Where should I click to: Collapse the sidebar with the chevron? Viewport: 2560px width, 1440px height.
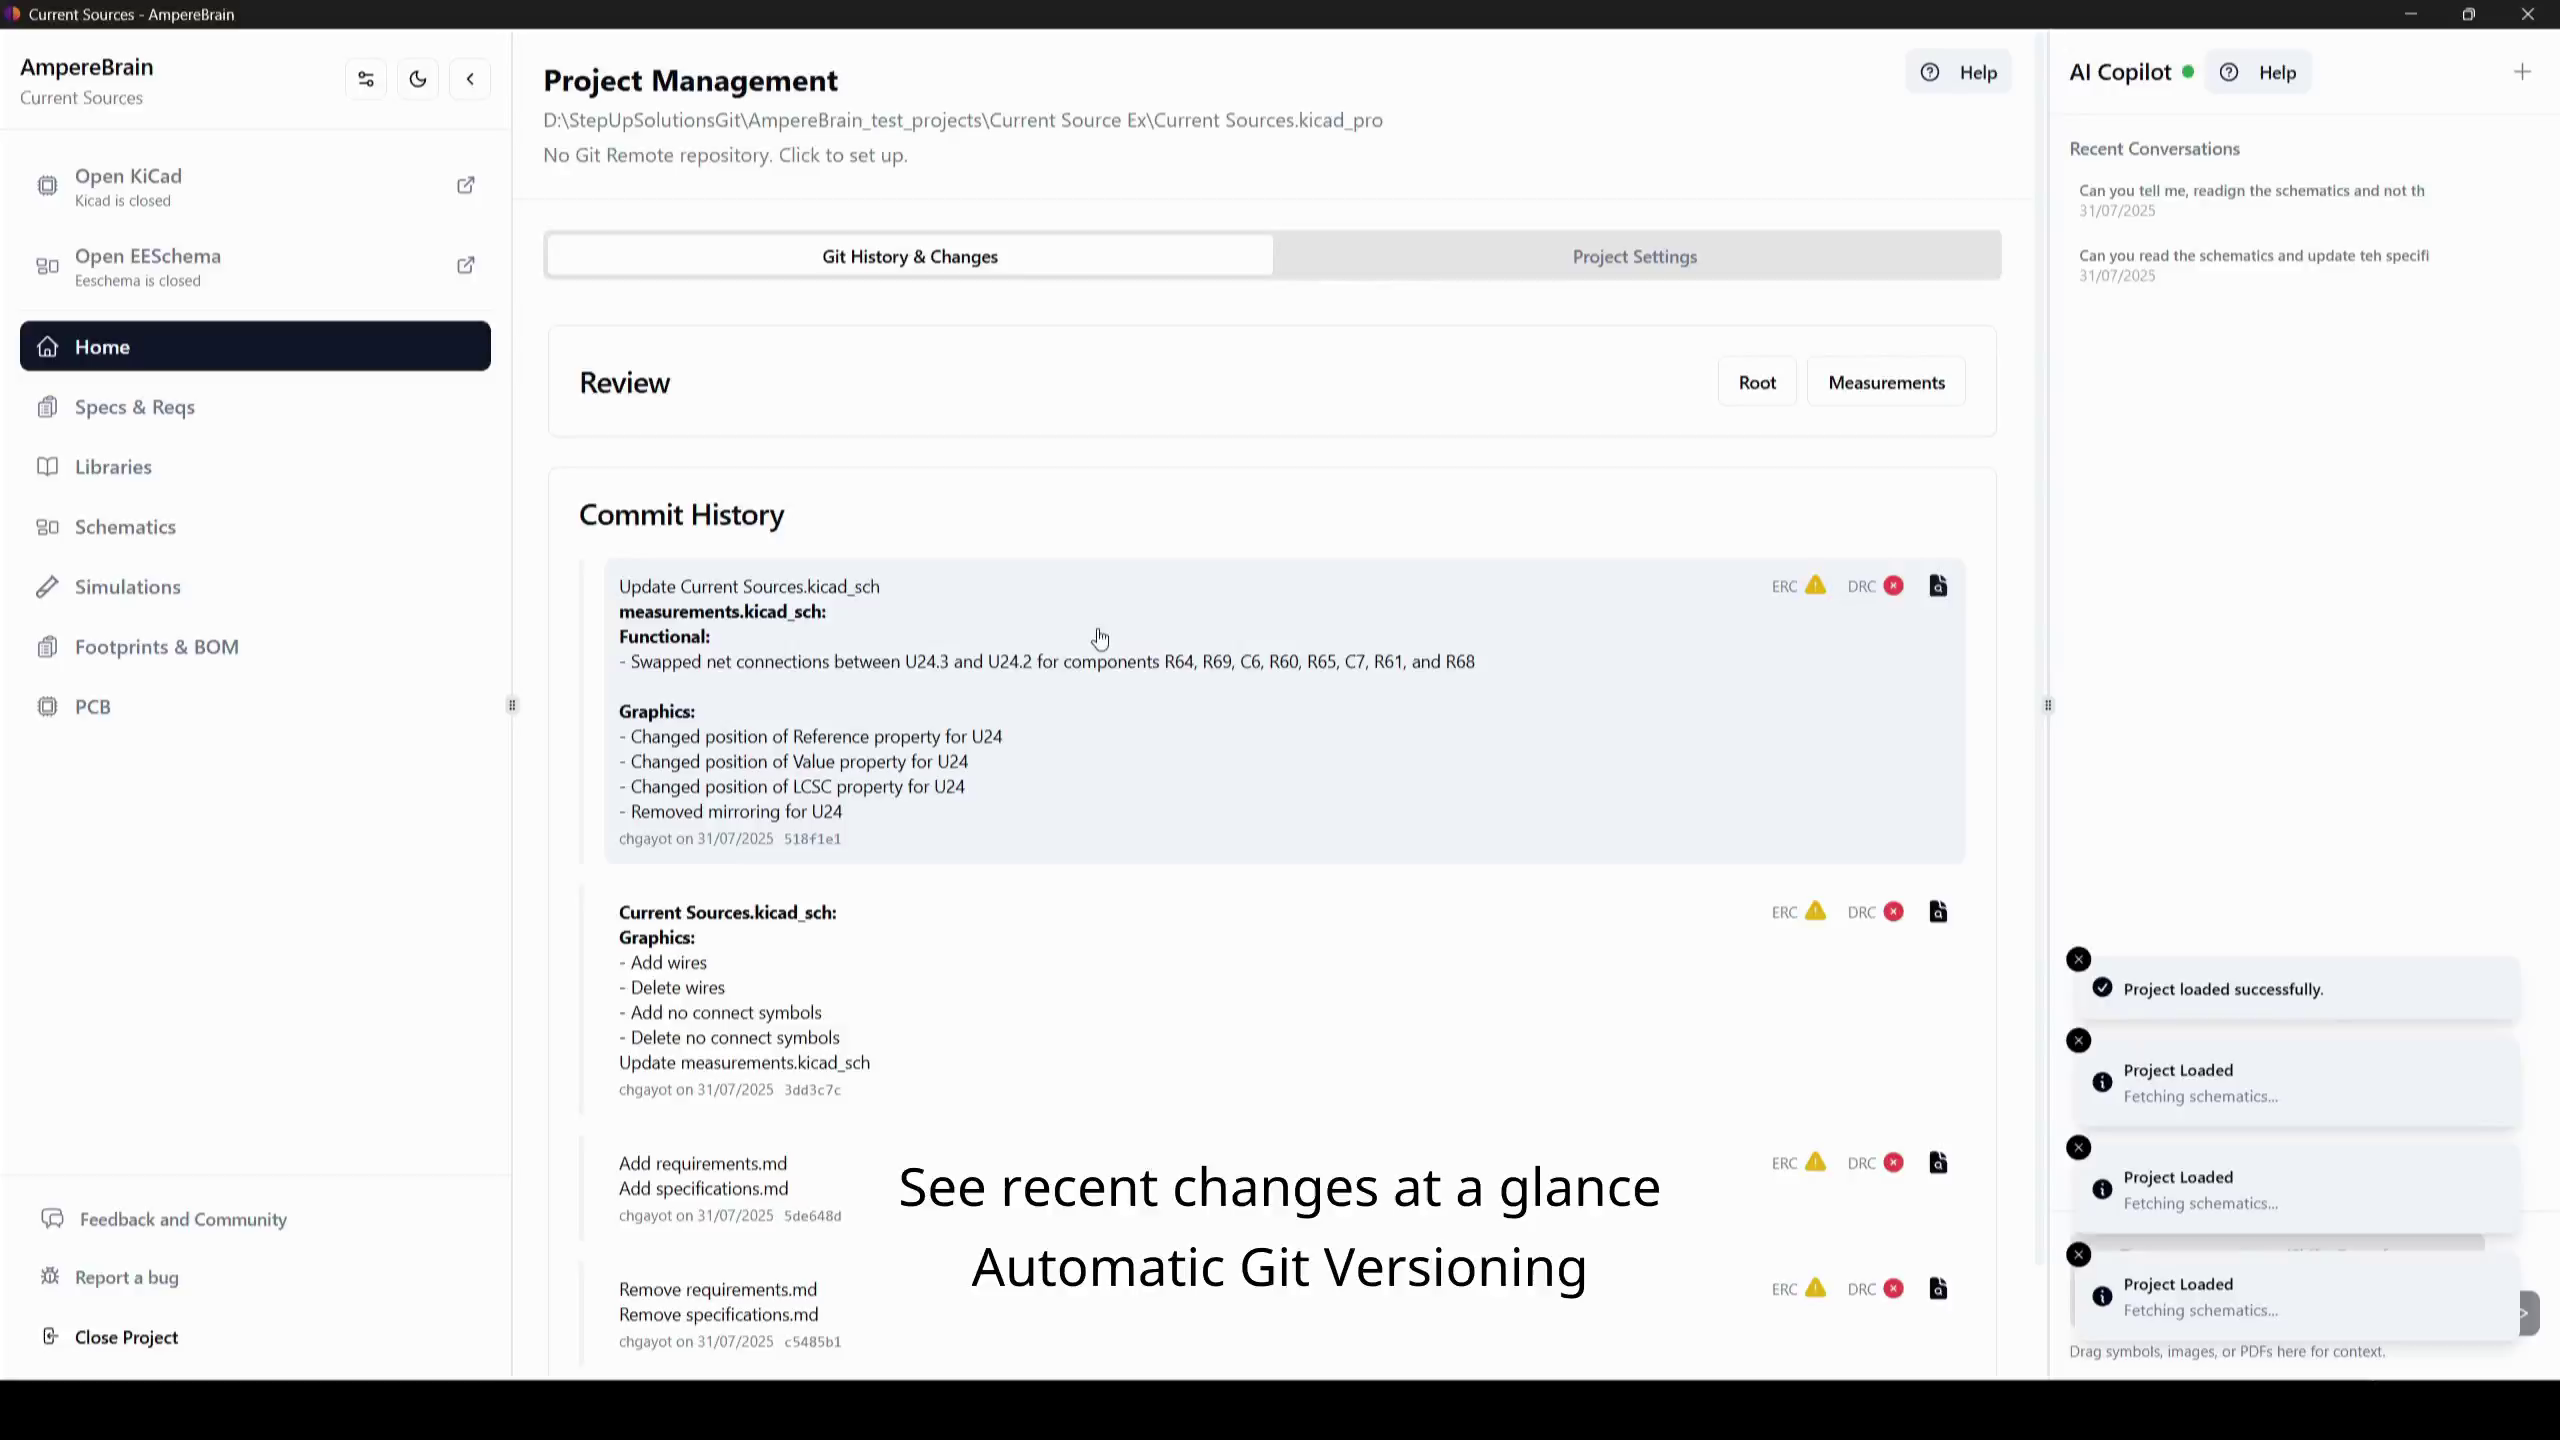tap(470, 79)
